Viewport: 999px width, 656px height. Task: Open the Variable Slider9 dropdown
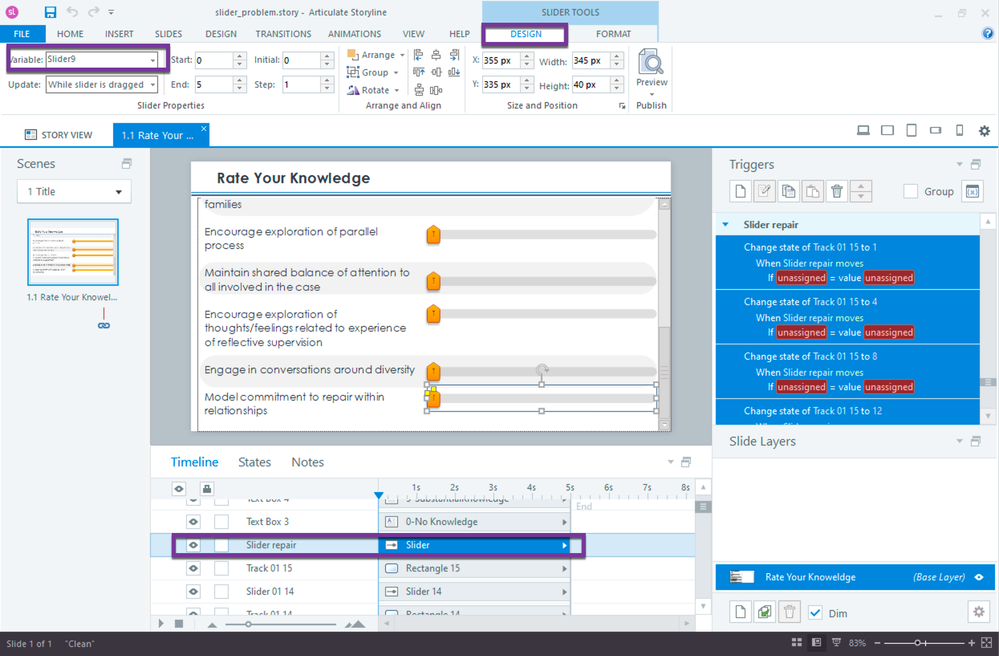153,60
